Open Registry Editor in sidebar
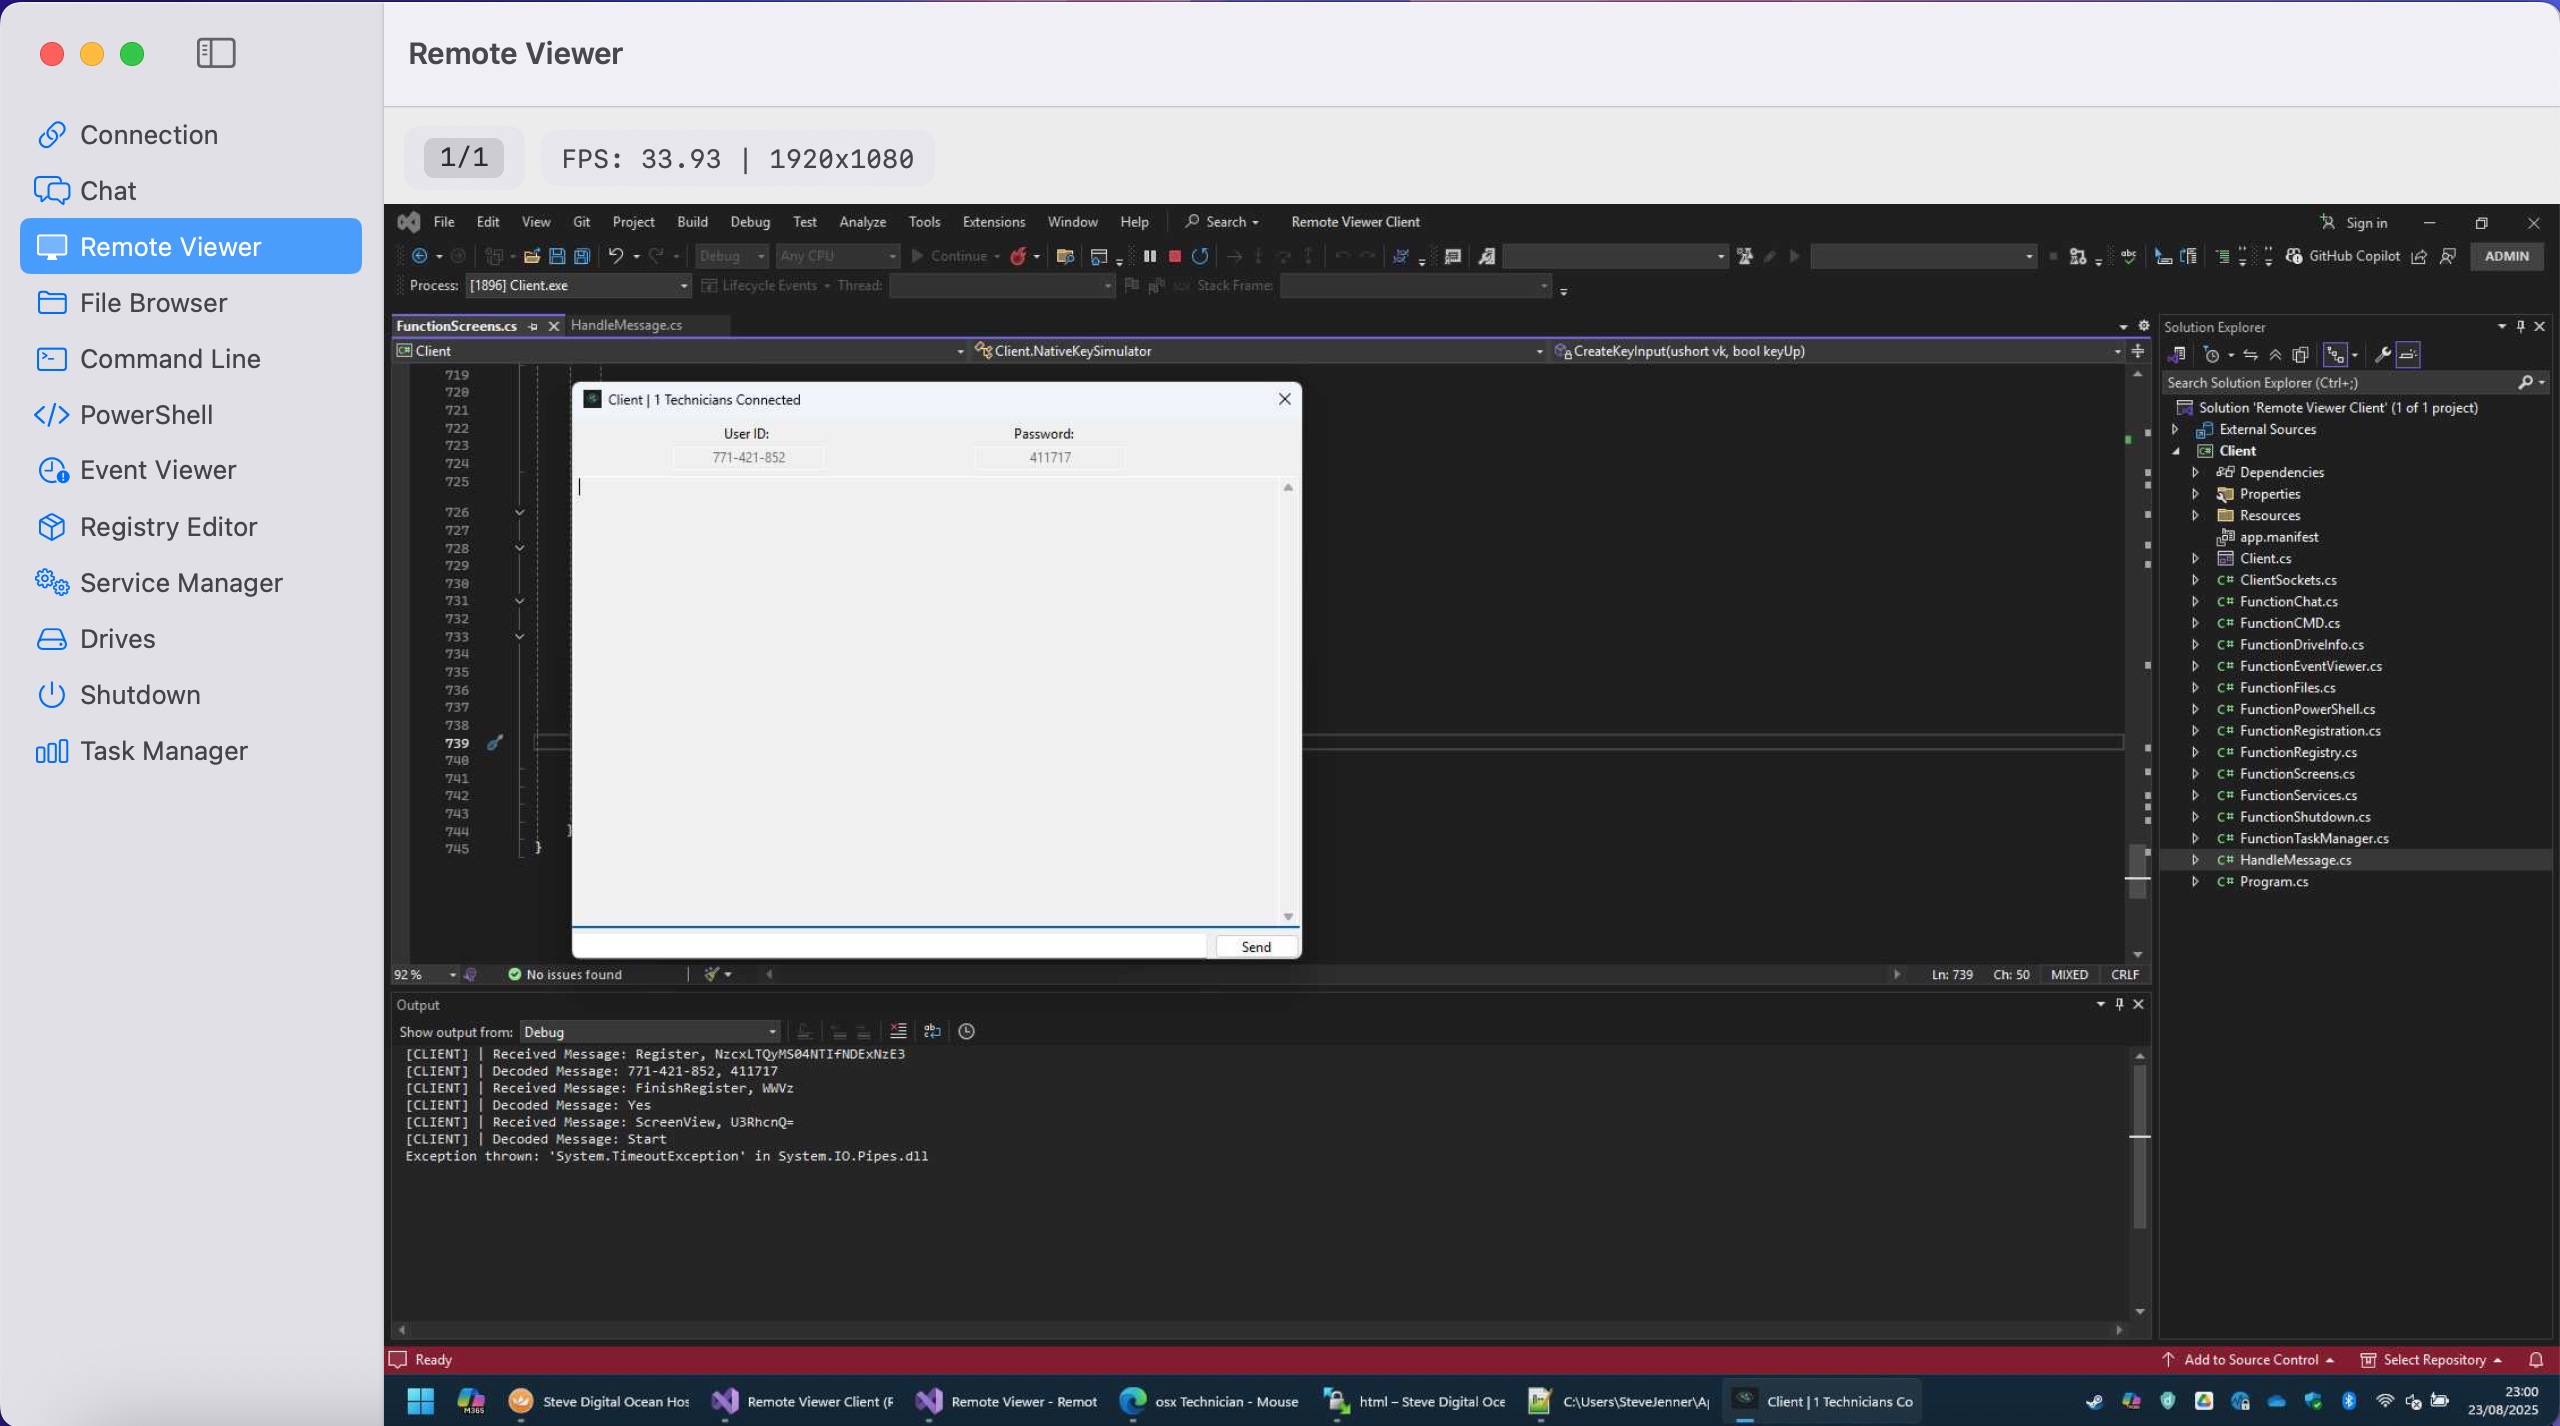2560x1426 pixels. point(190,527)
